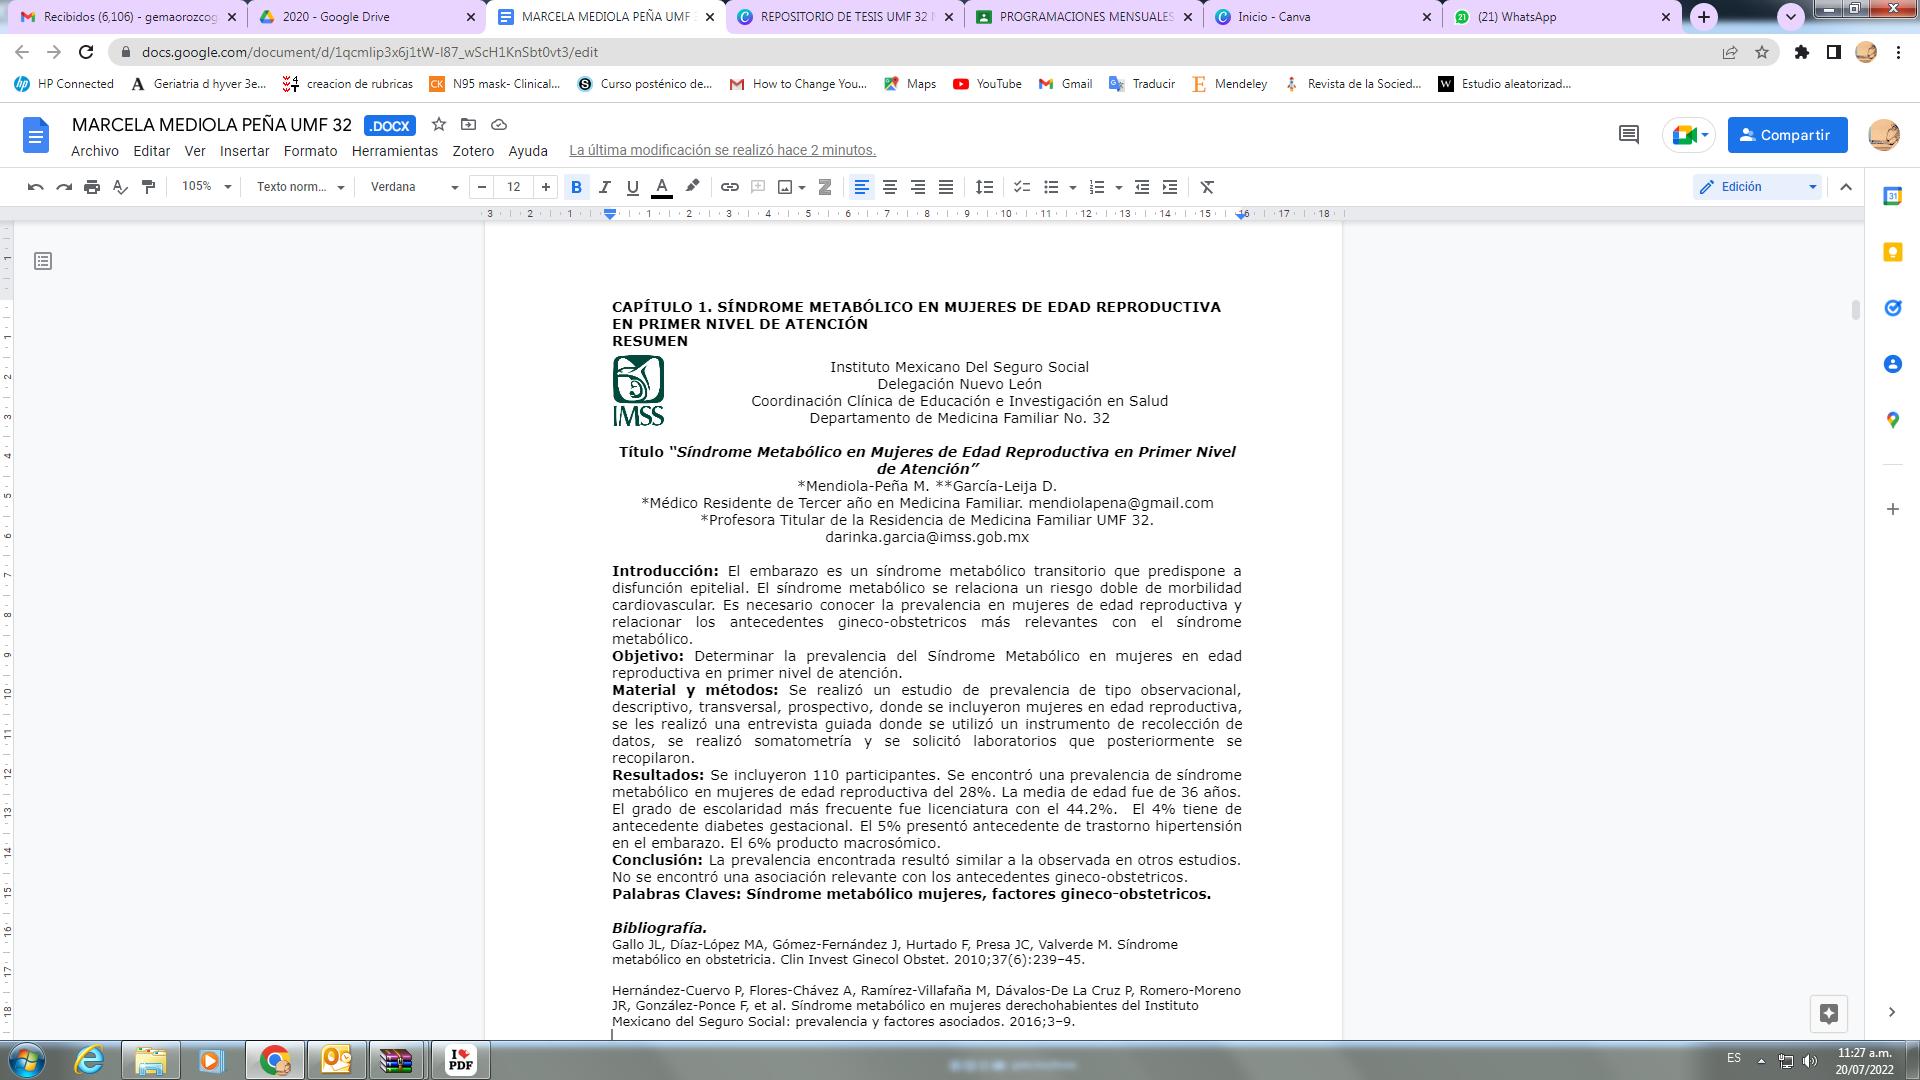The image size is (1920, 1080).
Task: Open Windows Start button
Action: click(x=27, y=1060)
